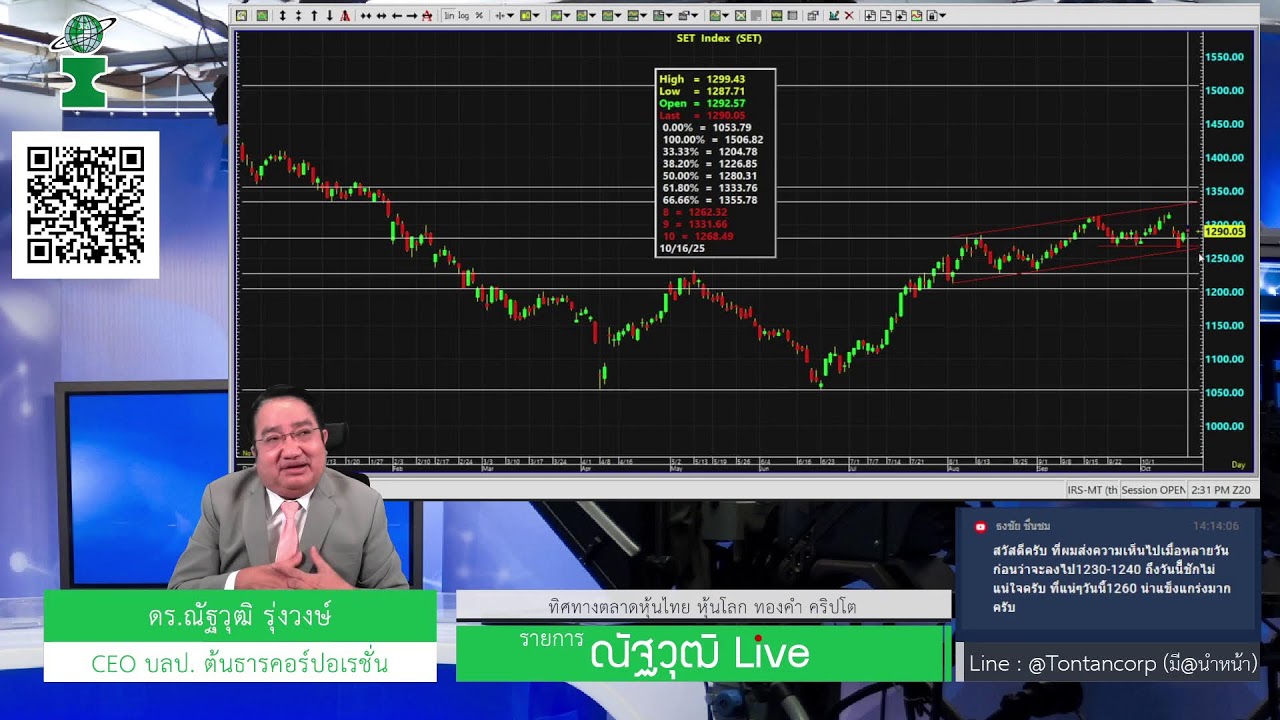Click the add page plus icon
The width and height of the screenshot is (1280, 720).
pyautogui.click(x=870, y=16)
